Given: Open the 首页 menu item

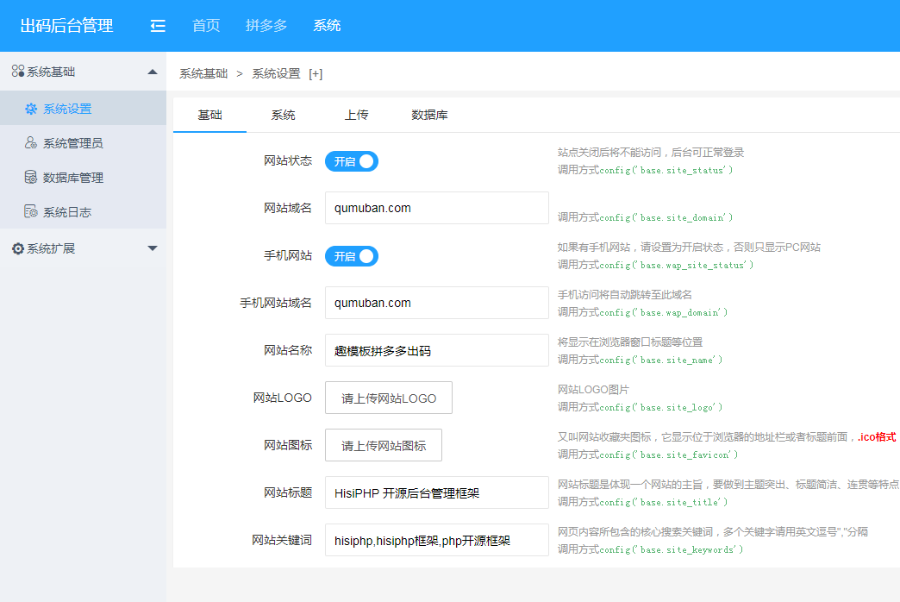Looking at the screenshot, I should click(x=205, y=26).
